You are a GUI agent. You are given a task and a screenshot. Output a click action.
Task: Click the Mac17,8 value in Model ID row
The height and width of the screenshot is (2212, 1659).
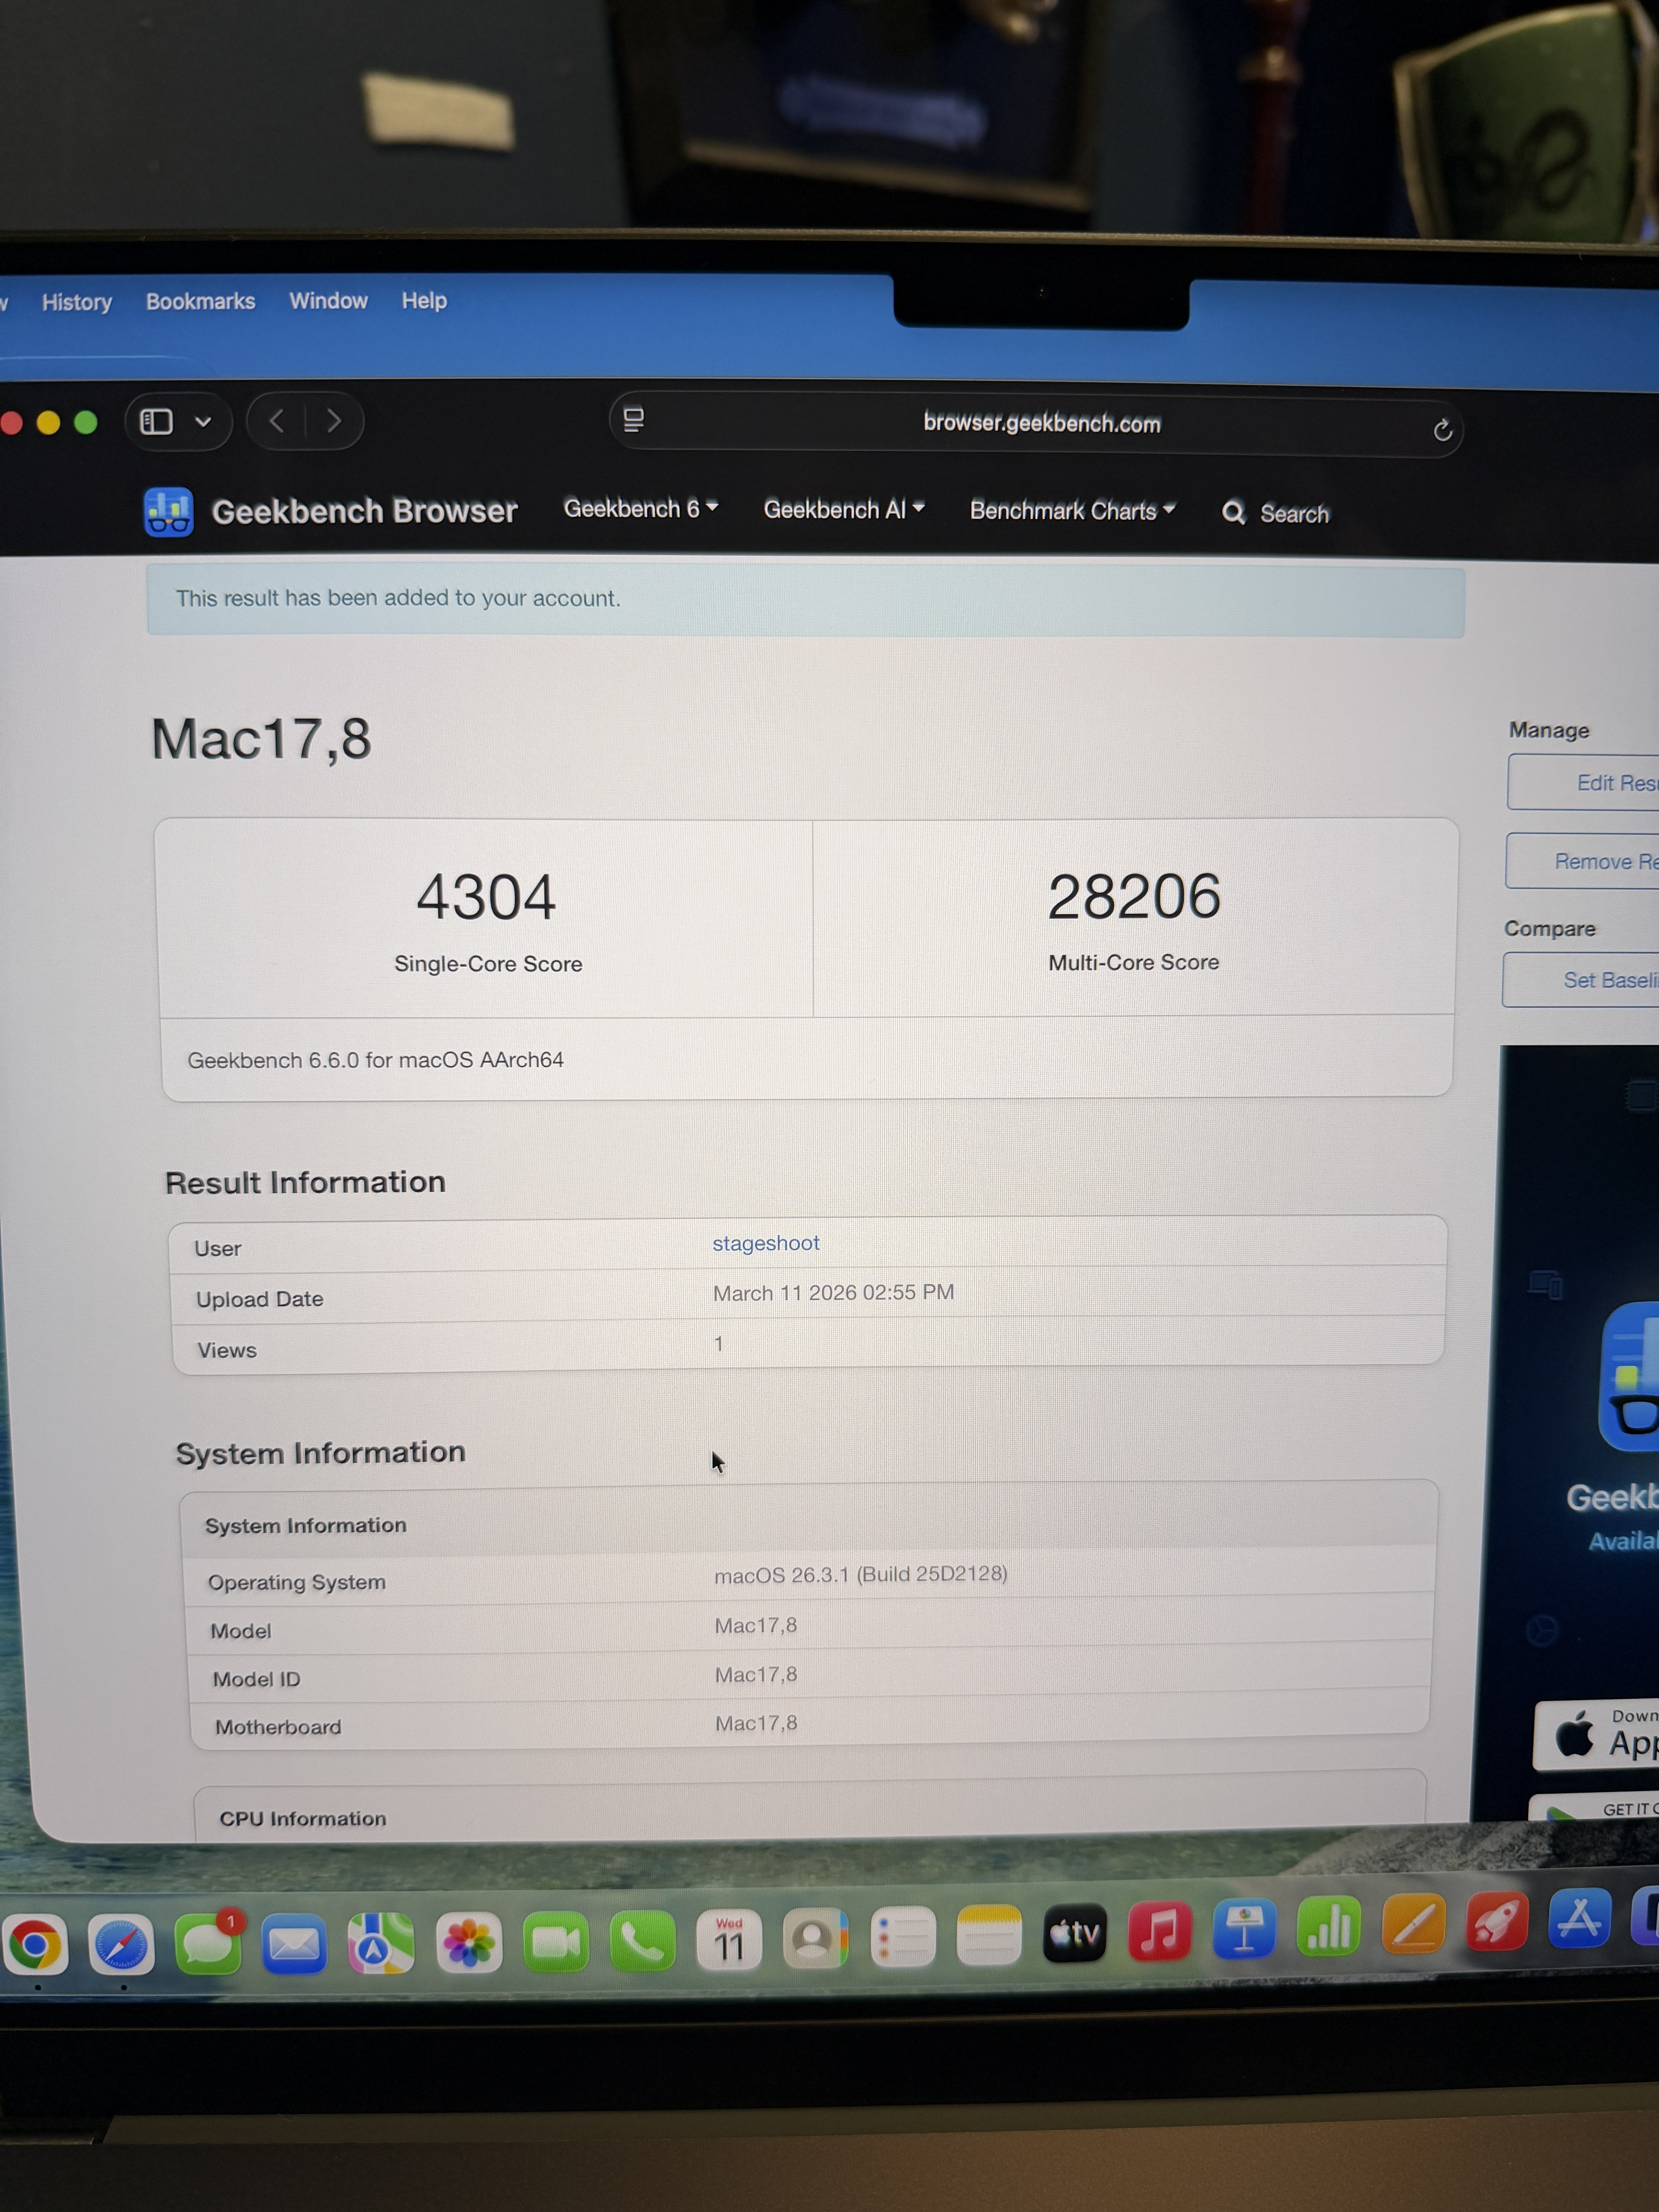756,1675
